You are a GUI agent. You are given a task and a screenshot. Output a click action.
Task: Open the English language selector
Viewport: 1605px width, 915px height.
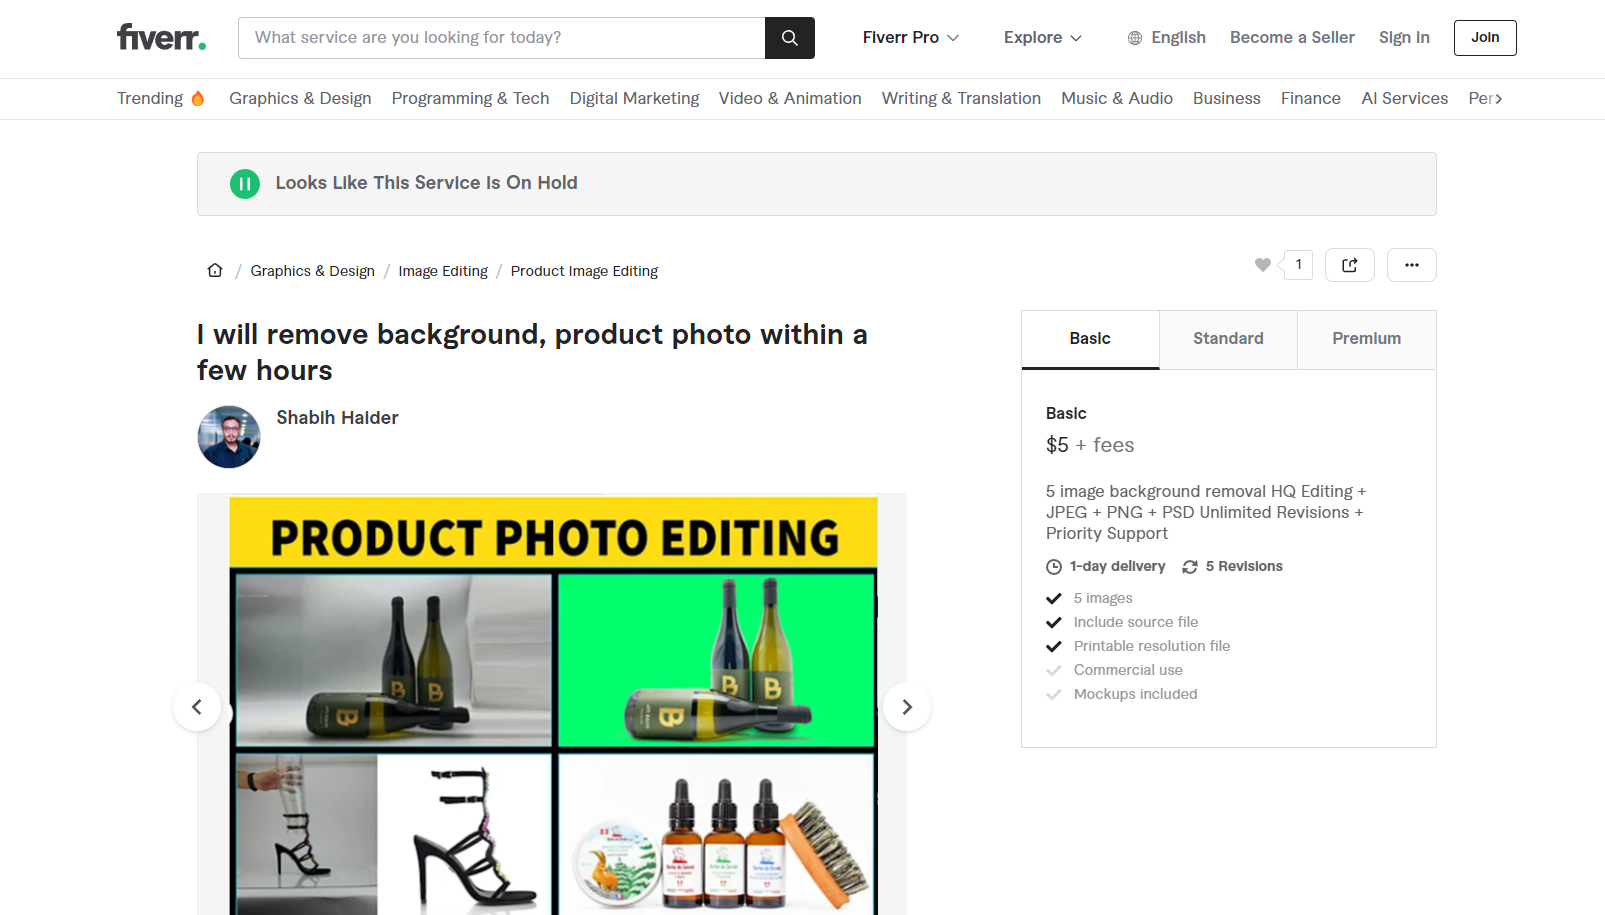1166,38
